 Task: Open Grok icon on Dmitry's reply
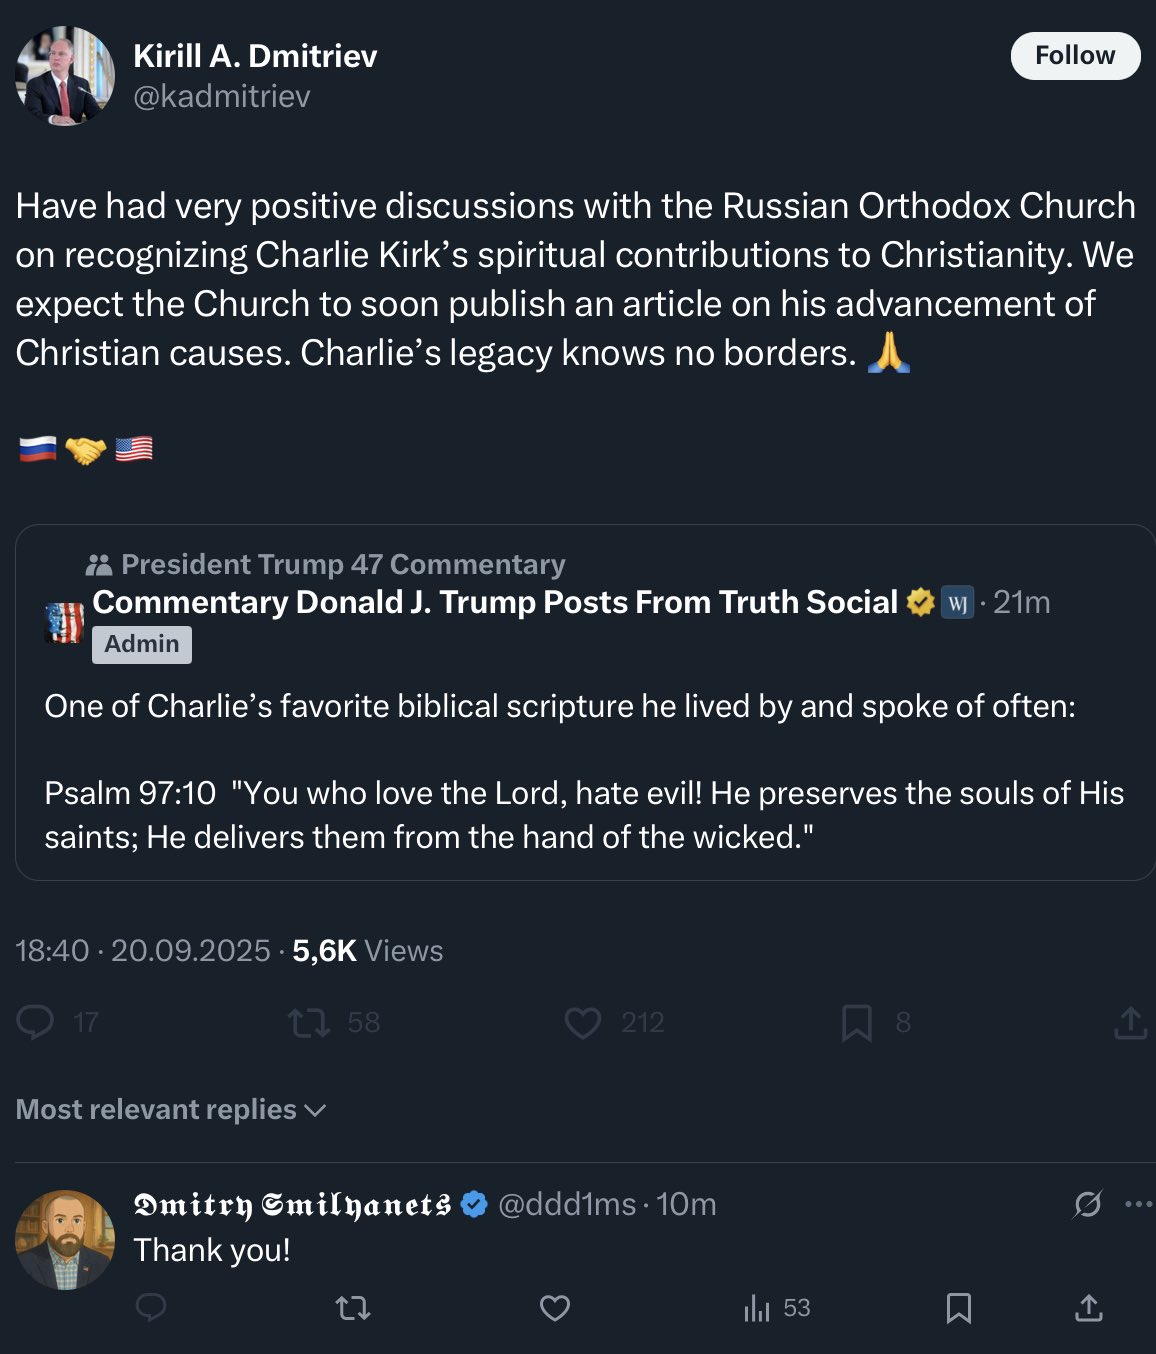point(1088,1204)
